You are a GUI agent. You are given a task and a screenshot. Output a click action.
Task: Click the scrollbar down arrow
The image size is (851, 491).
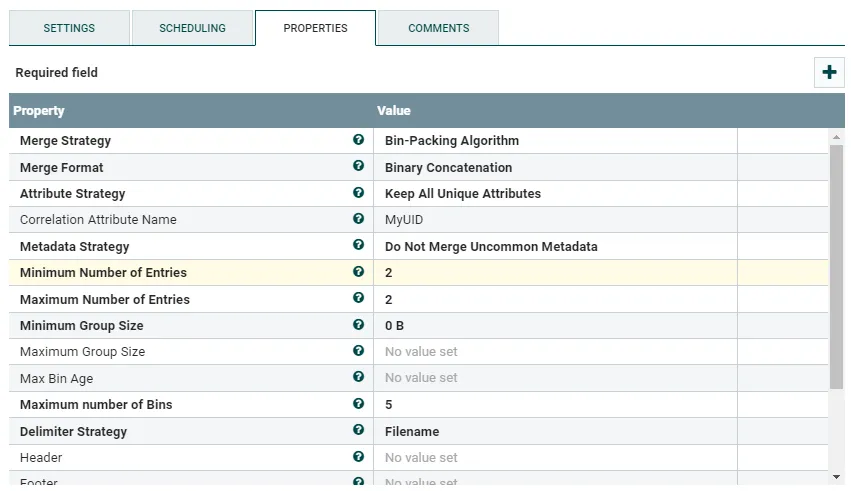[836, 478]
